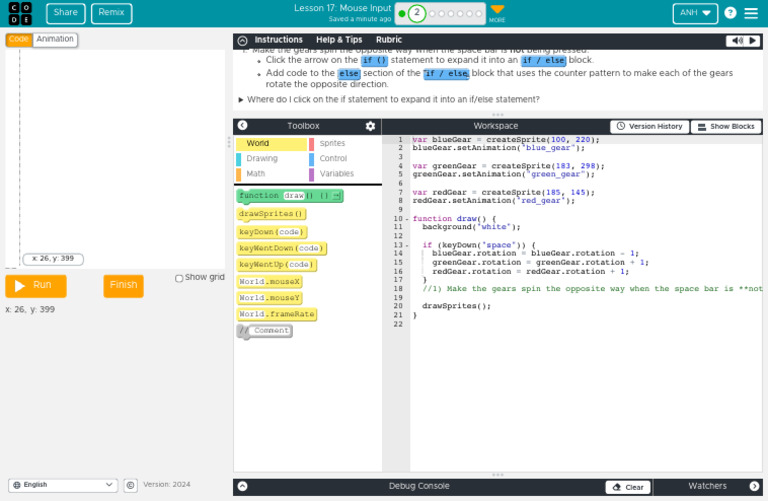Click the Code.org logo icon
Image resolution: width=768 pixels, height=501 pixels.
coord(20,14)
